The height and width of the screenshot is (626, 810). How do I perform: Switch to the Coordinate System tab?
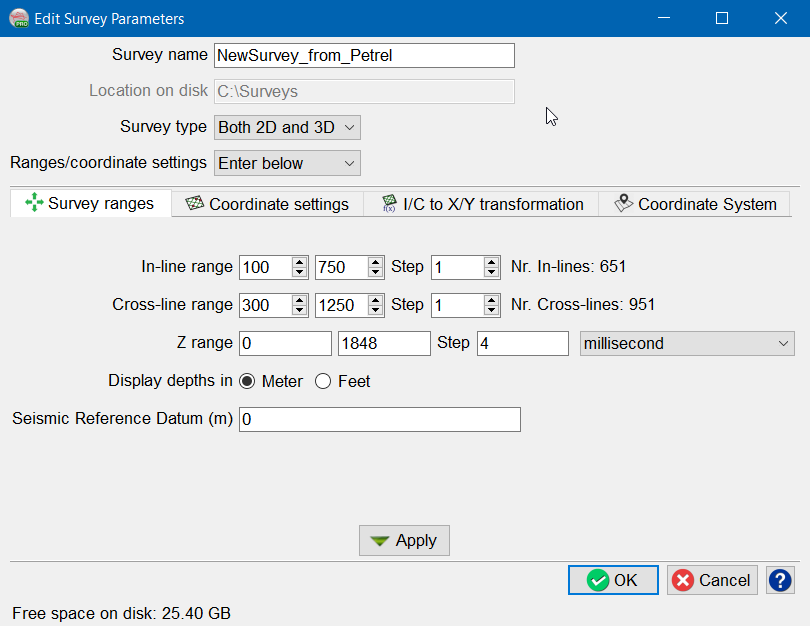click(x=695, y=204)
